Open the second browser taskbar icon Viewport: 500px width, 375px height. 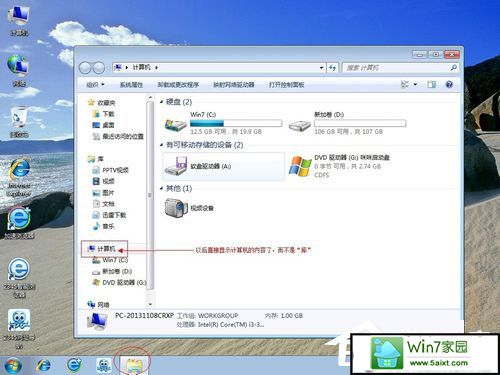(74, 365)
